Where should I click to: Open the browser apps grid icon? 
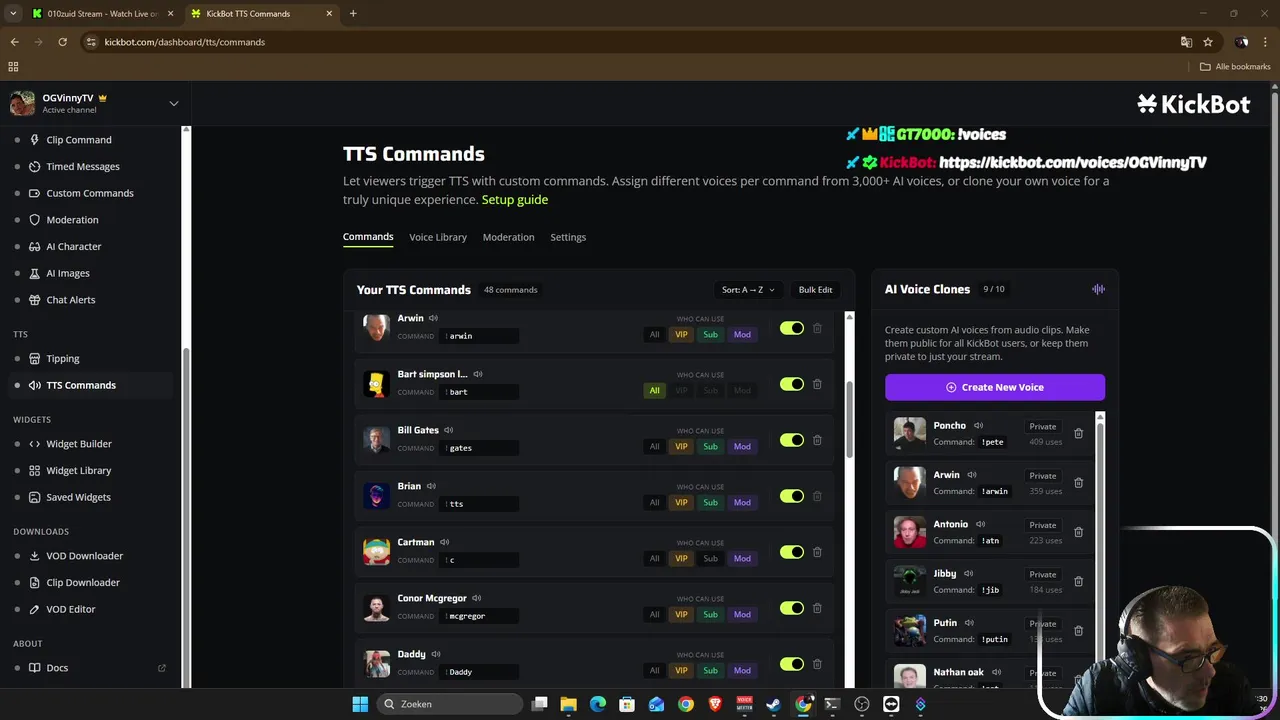[x=13, y=67]
